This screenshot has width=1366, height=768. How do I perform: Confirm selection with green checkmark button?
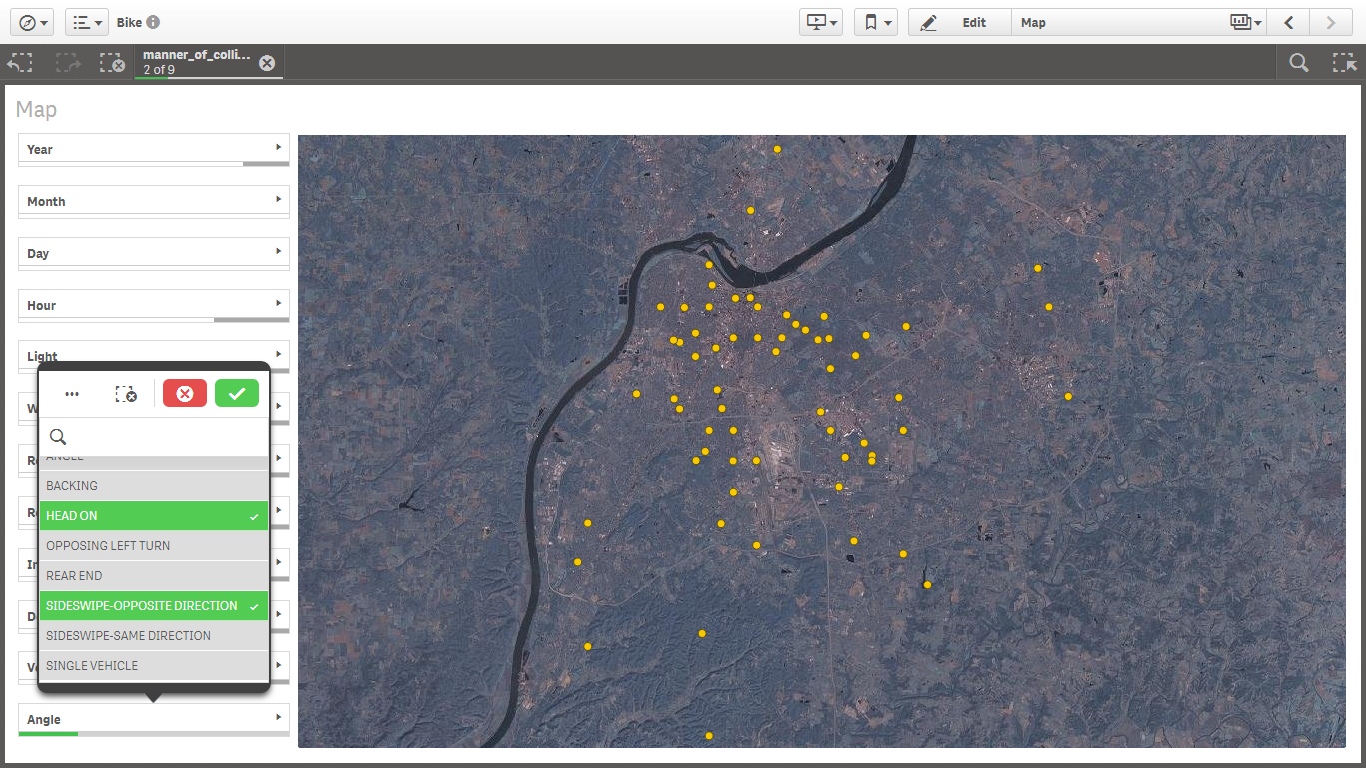[236, 394]
